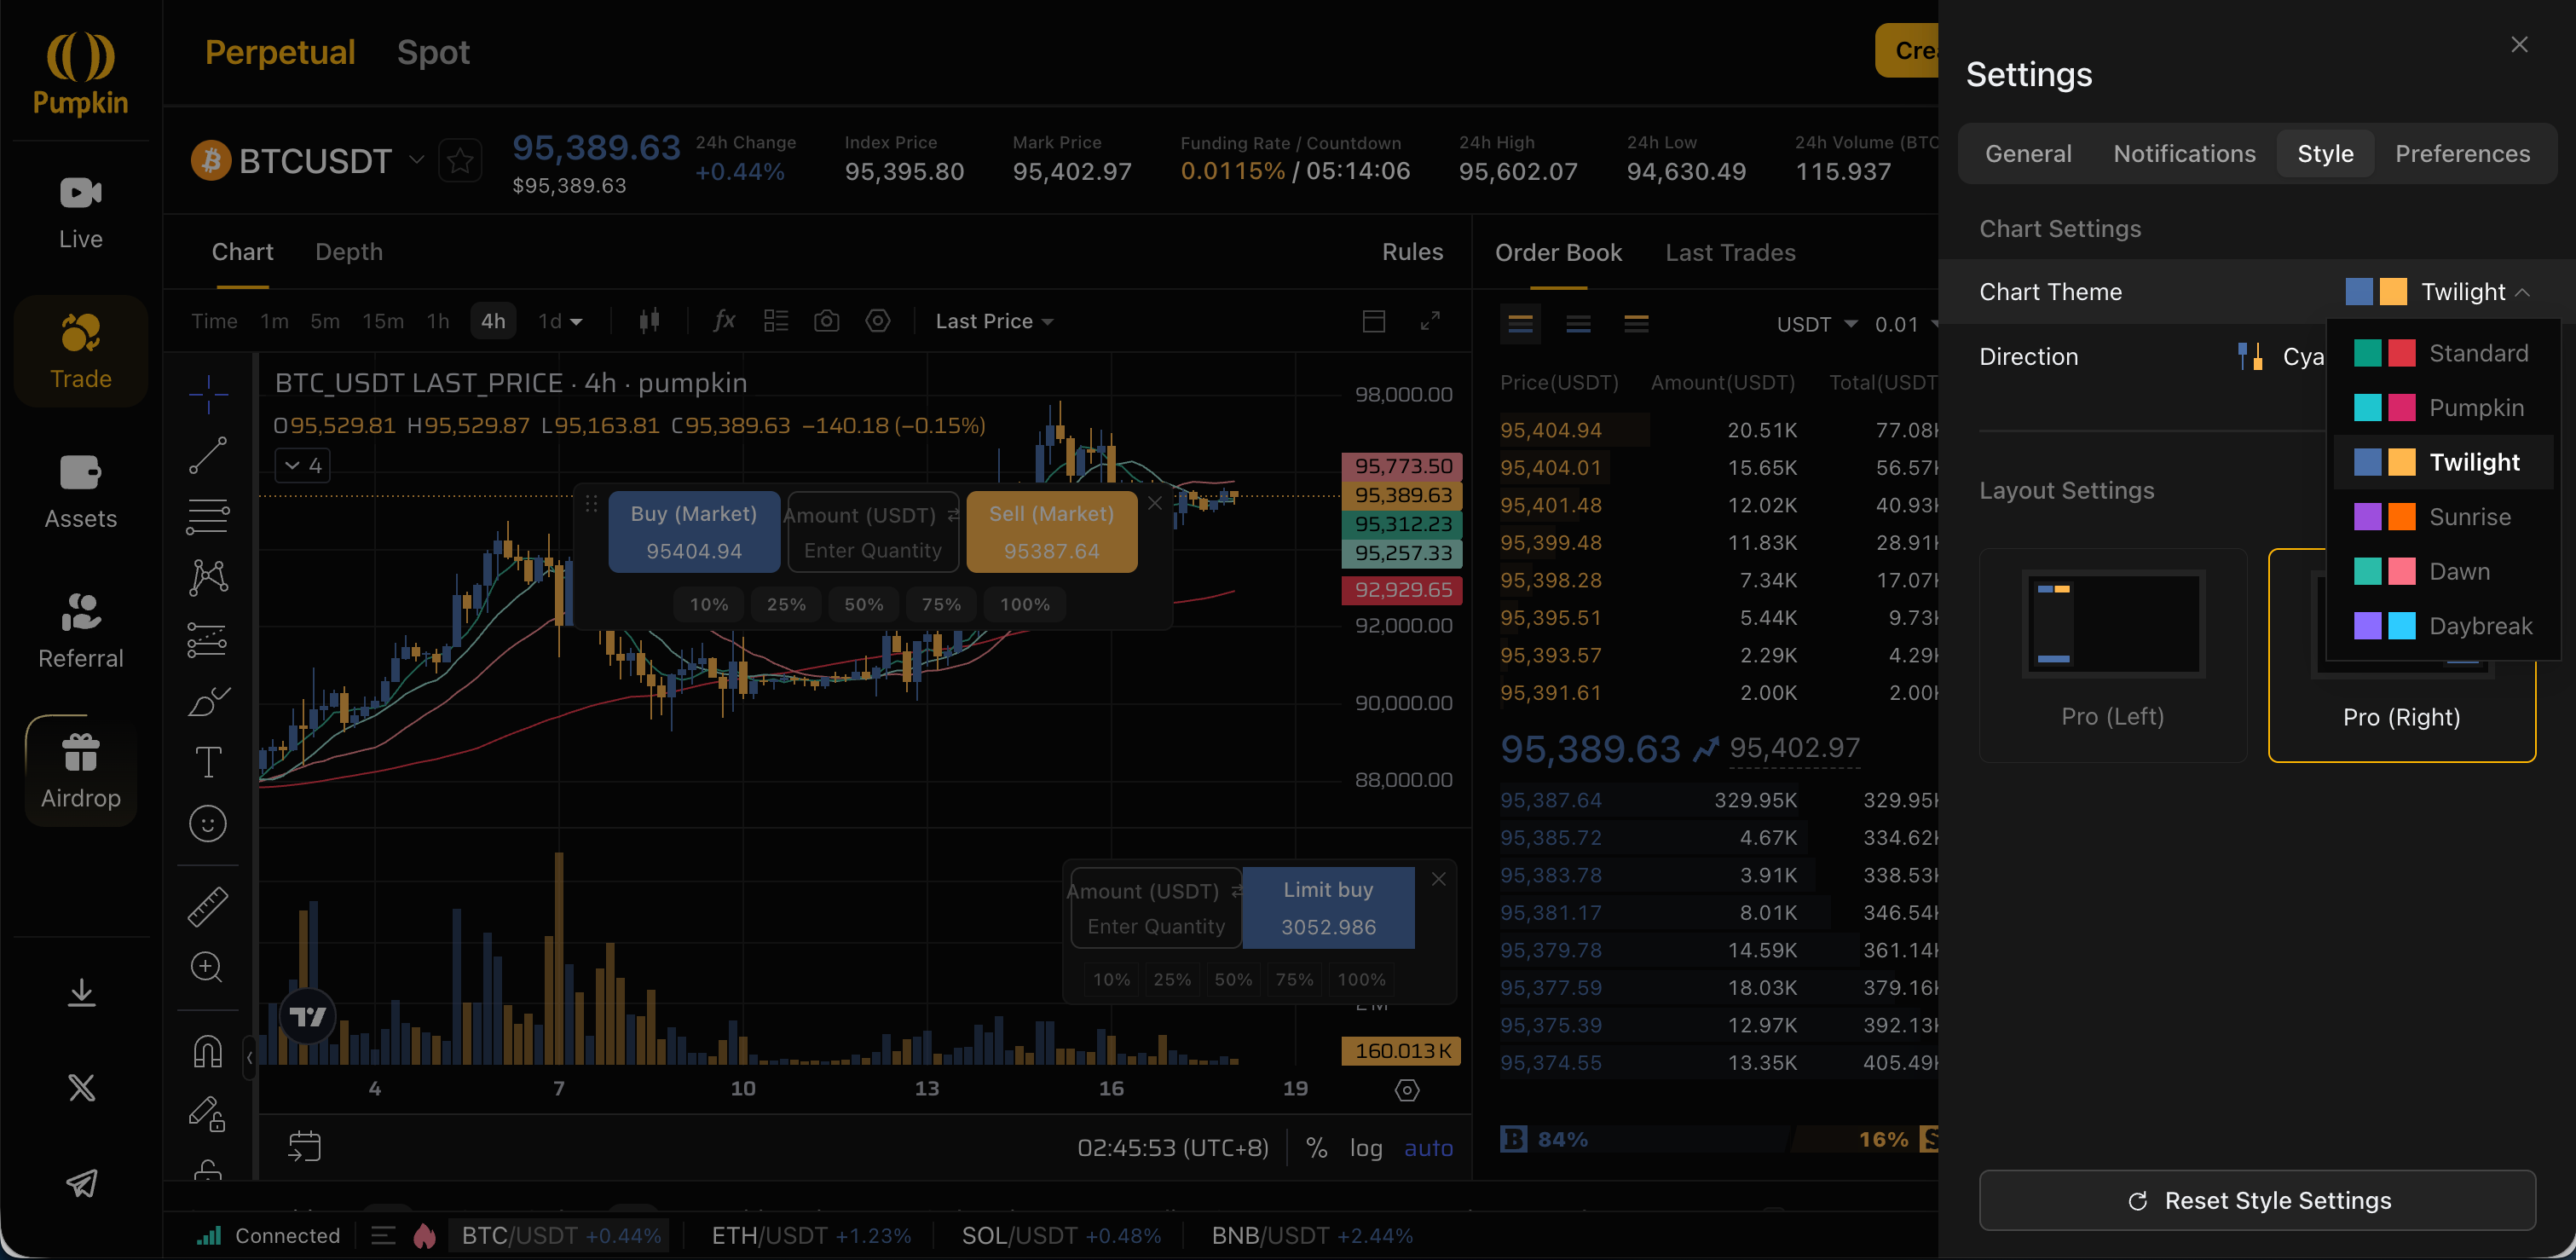Click the chart screenshot camera icon

826,321
